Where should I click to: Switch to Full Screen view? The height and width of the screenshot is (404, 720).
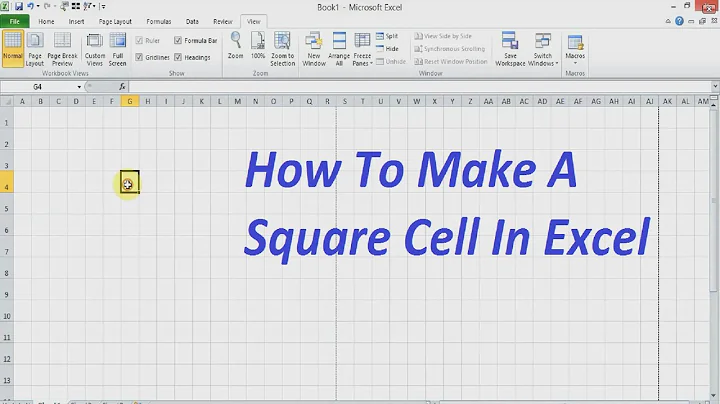click(118, 49)
